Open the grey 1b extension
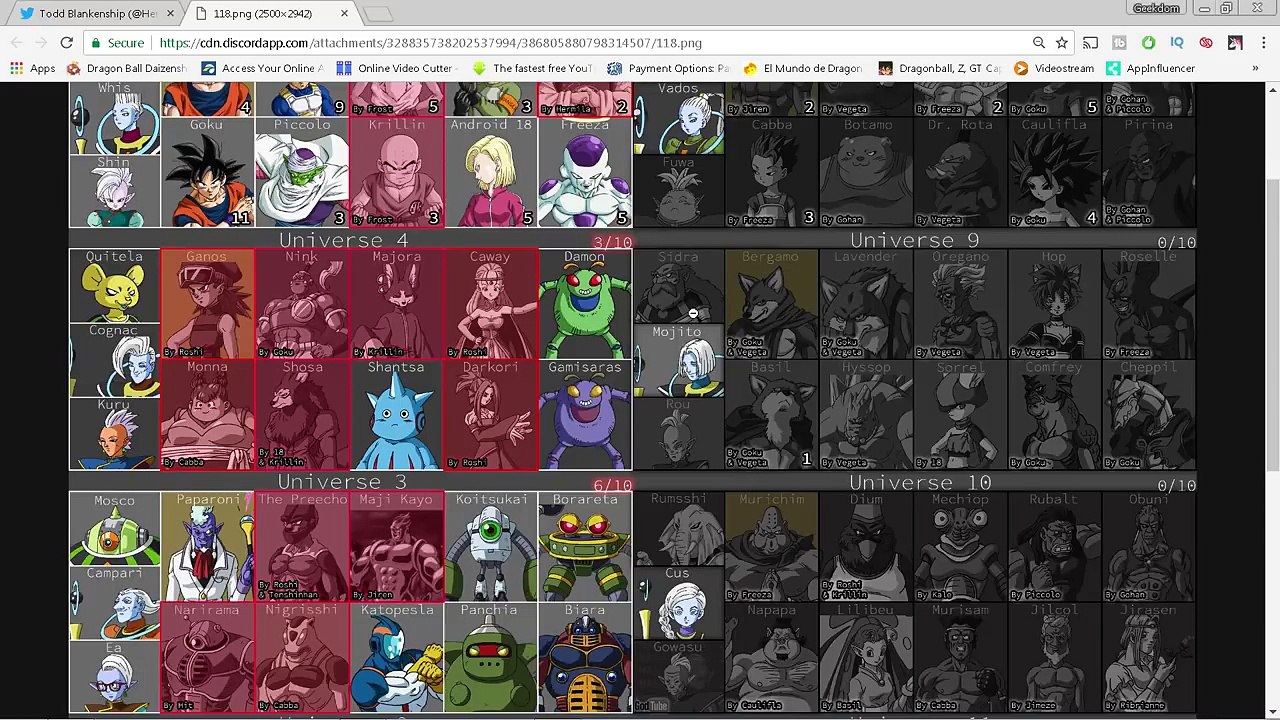The height and width of the screenshot is (720, 1280). pyautogui.click(x=1119, y=43)
